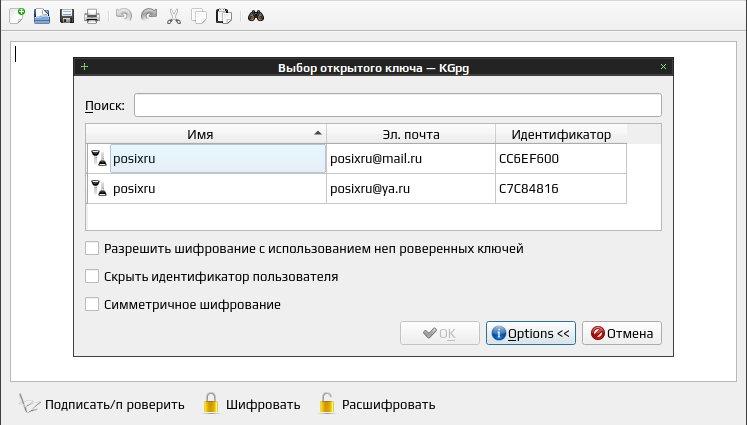This screenshot has width=747, height=425.
Task: Click key icon beside posixru@mail.ru row
Action: click(99, 158)
